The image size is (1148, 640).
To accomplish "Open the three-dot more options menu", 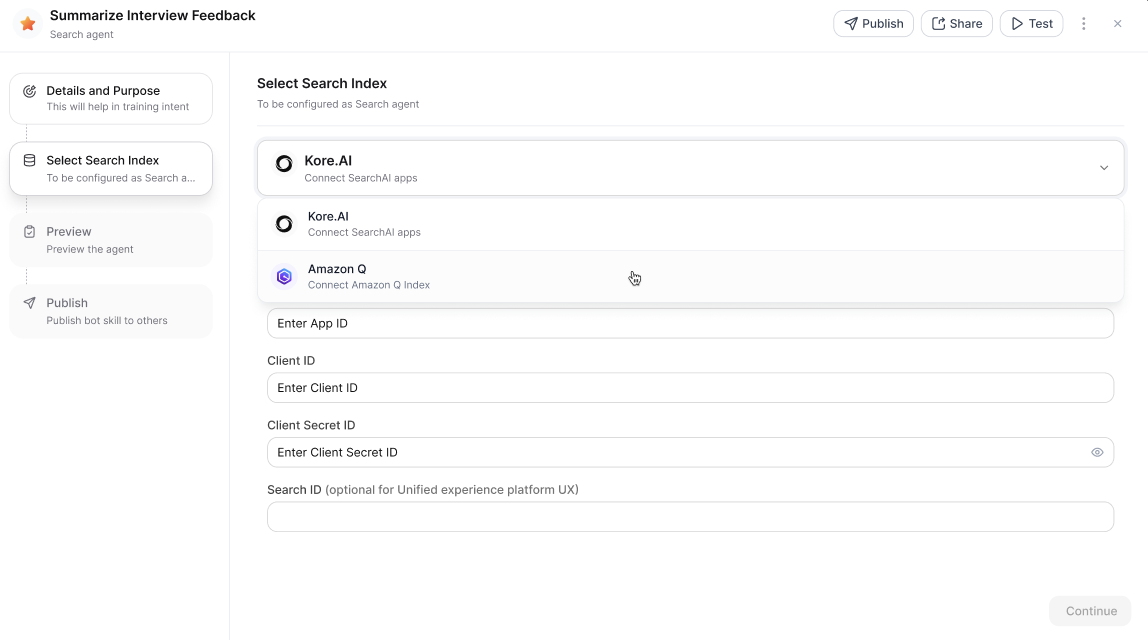I will pyautogui.click(x=1084, y=23).
